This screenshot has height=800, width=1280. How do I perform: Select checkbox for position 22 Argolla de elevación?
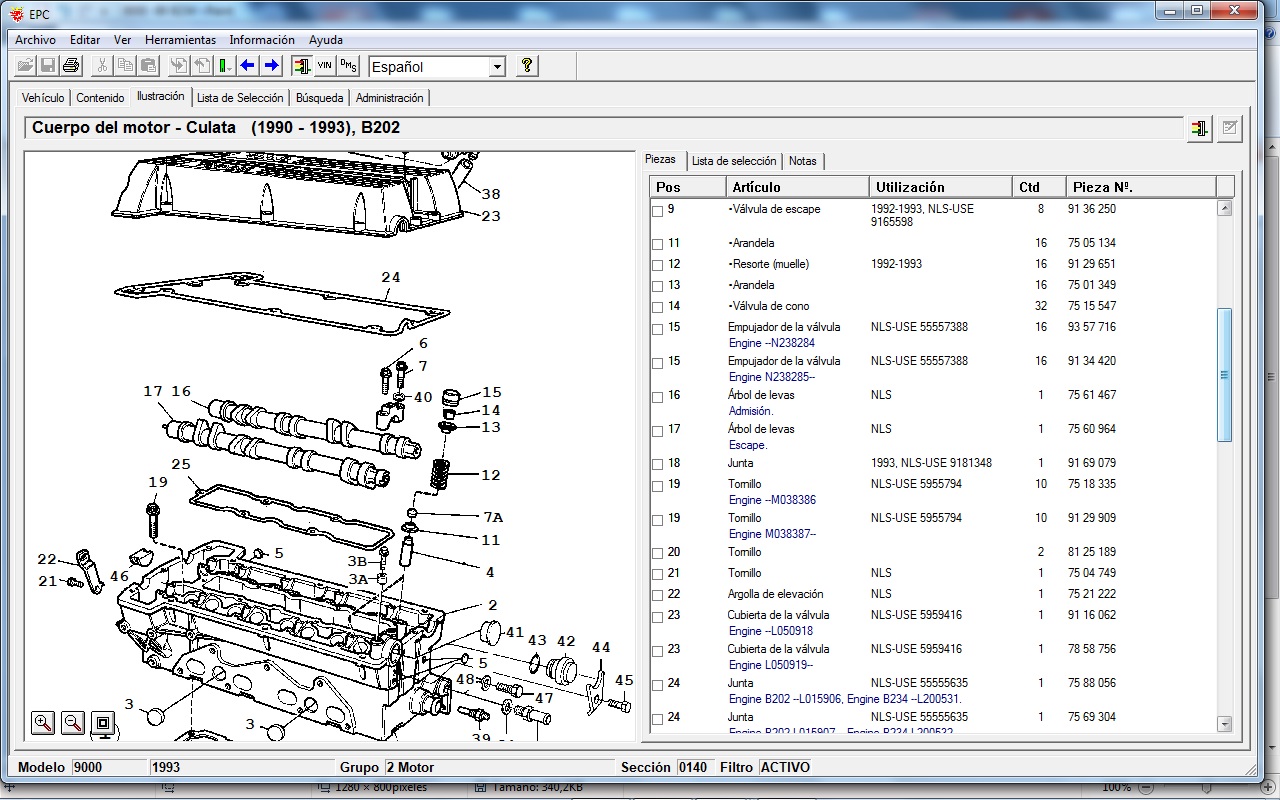pos(657,595)
